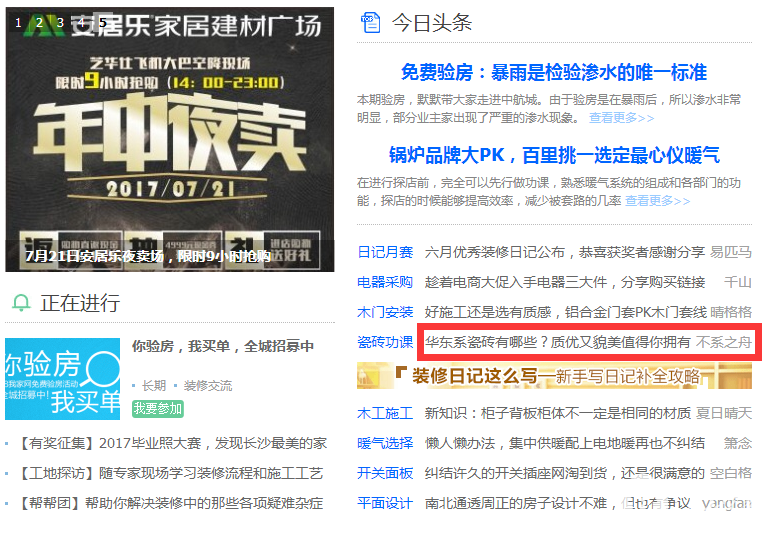Open the 日记月赛 category link
This screenshot has height=534, width=772.
385,252
